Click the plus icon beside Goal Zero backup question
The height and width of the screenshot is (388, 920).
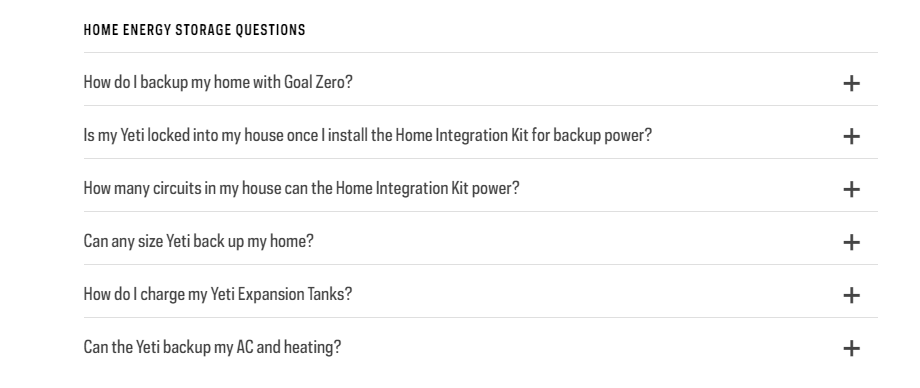click(x=851, y=83)
